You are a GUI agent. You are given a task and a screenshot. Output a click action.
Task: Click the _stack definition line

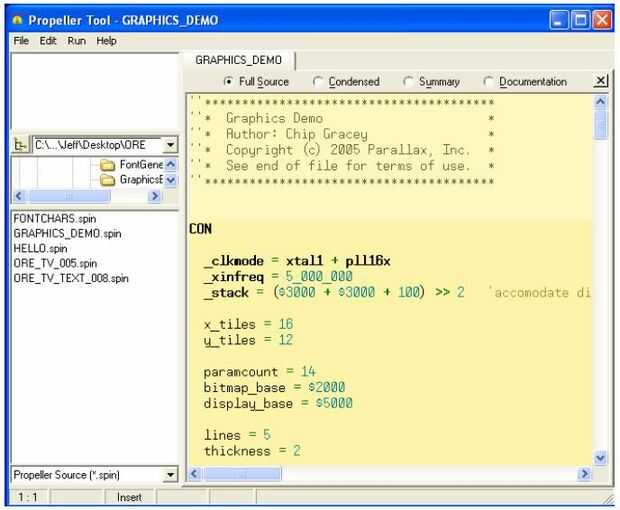[334, 293]
